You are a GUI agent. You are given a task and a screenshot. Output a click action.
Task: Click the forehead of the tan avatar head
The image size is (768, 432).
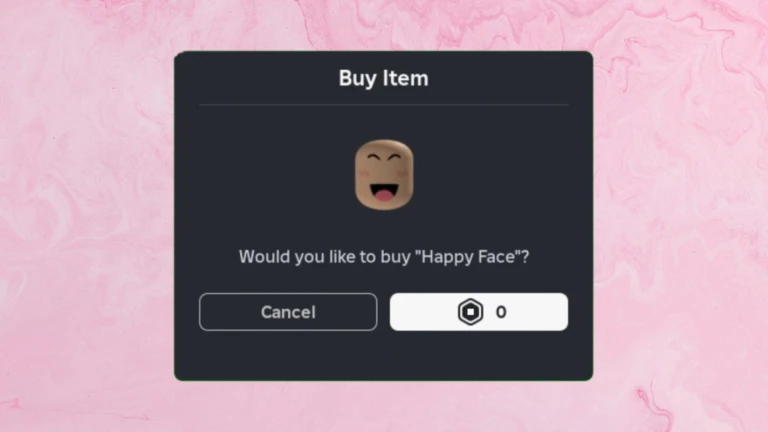tap(384, 147)
